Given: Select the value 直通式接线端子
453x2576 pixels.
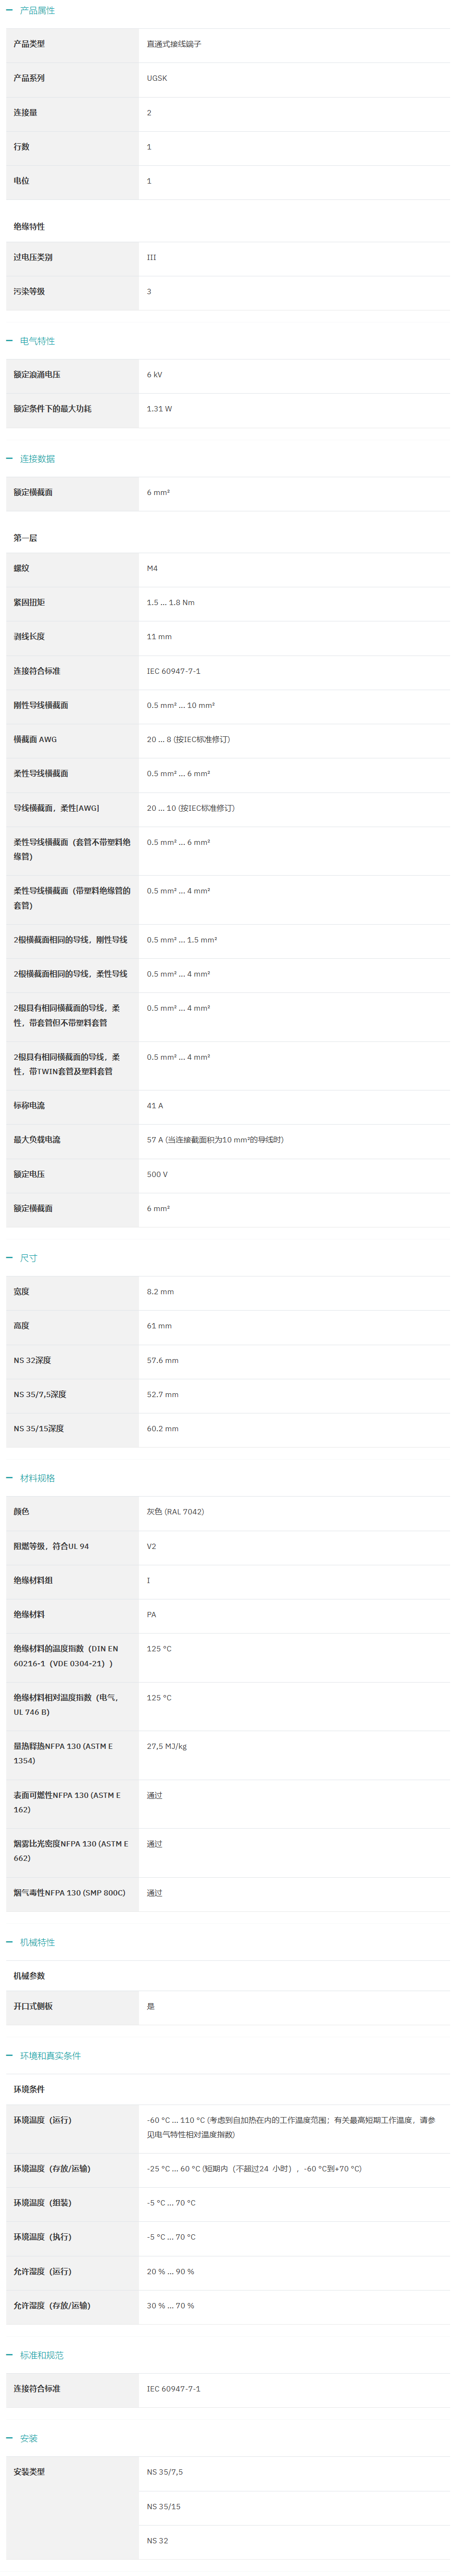Looking at the screenshot, I should (x=174, y=44).
